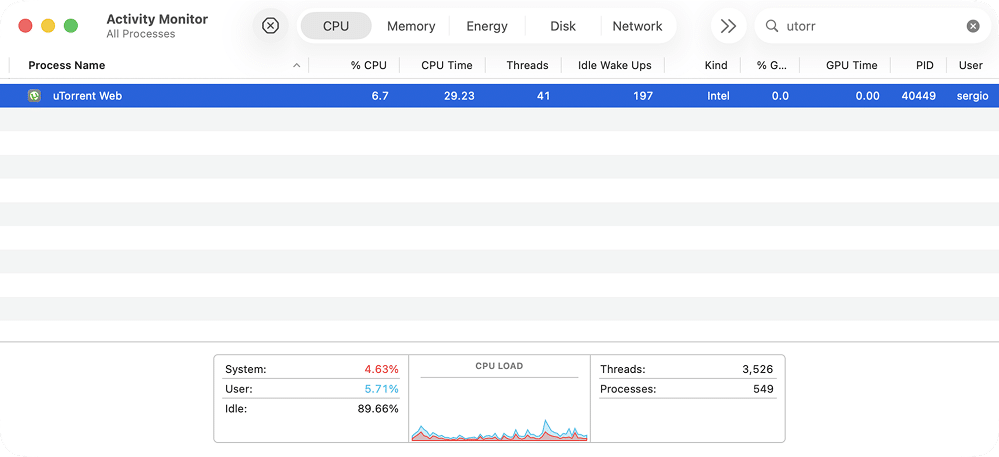Screen dimensions: 999x457
Task: Click the Activity Monitor window title
Action: (157, 19)
